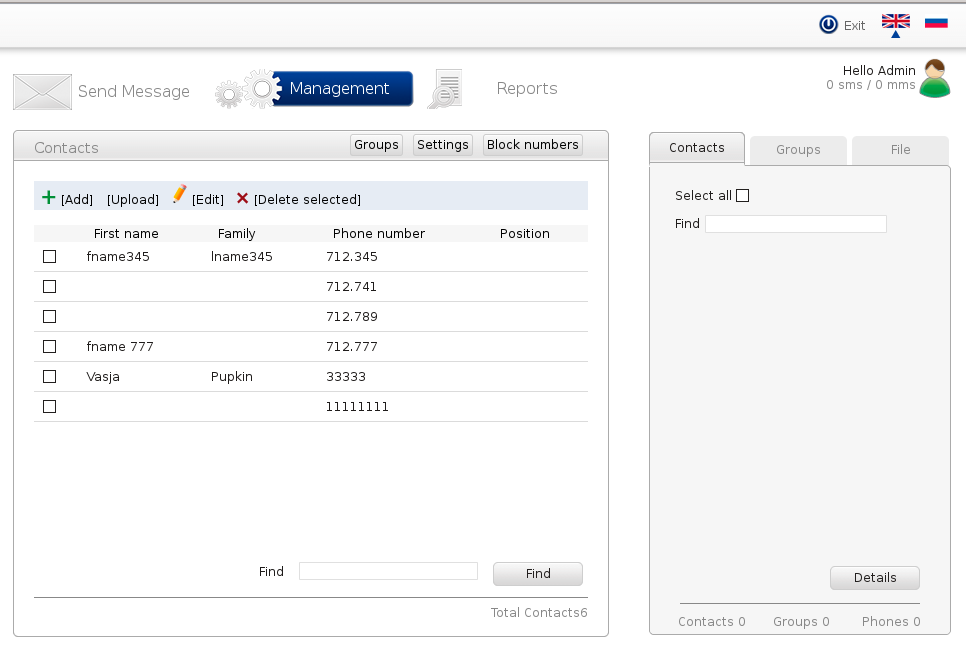This screenshot has width=966, height=647.
Task: Click the green plus Add icon
Action: pyautogui.click(x=48, y=198)
